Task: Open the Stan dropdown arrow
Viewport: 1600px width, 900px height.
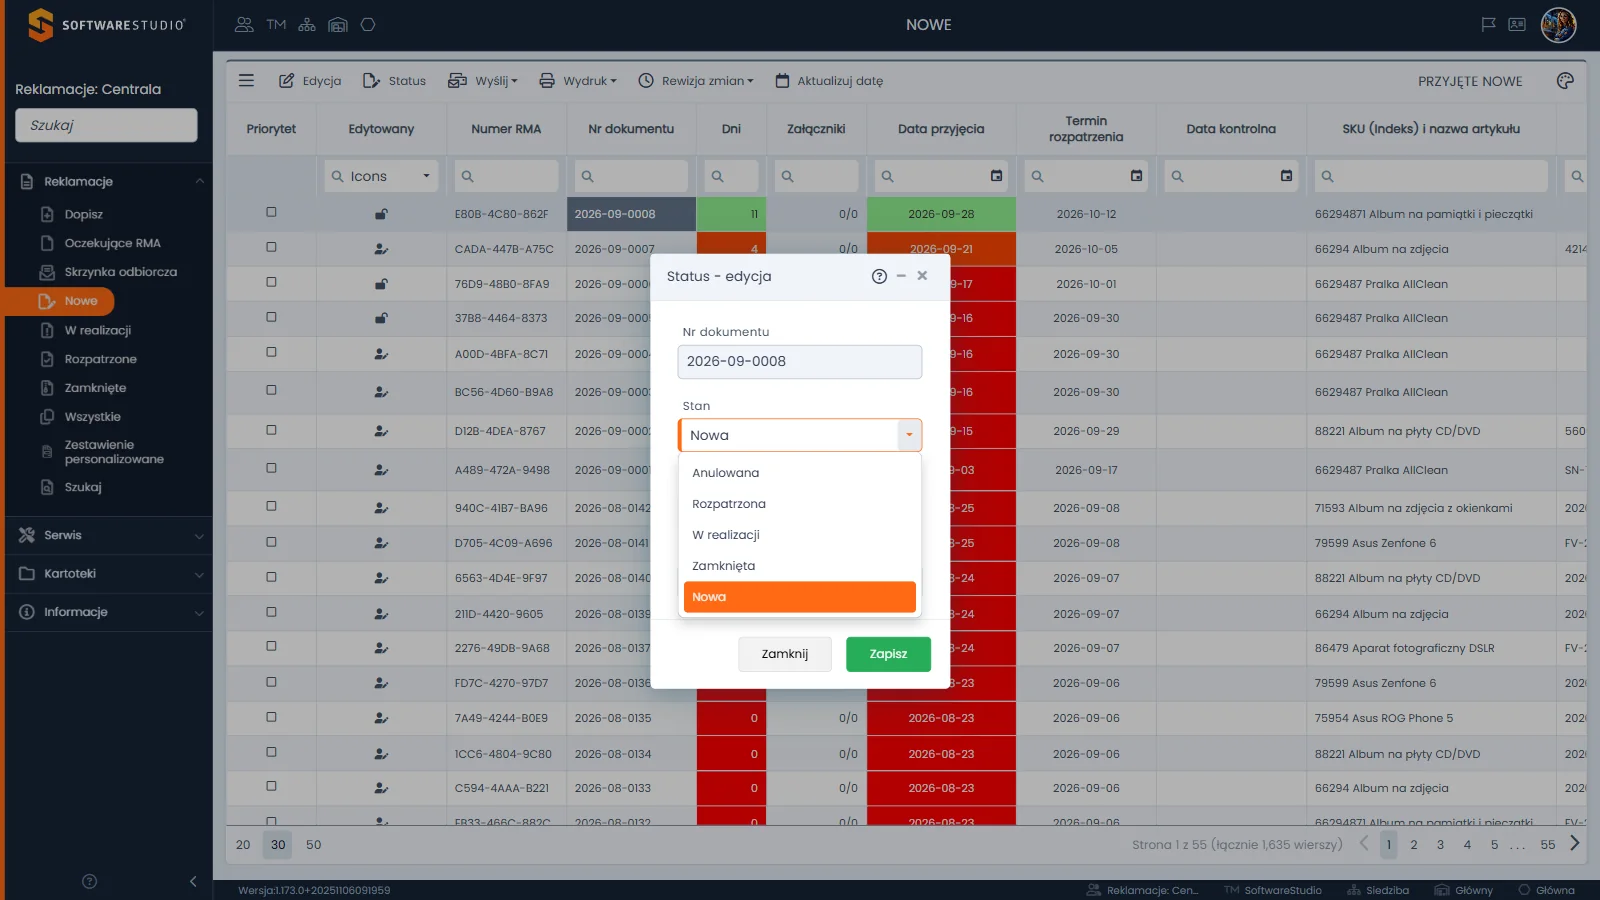Action: tap(909, 435)
